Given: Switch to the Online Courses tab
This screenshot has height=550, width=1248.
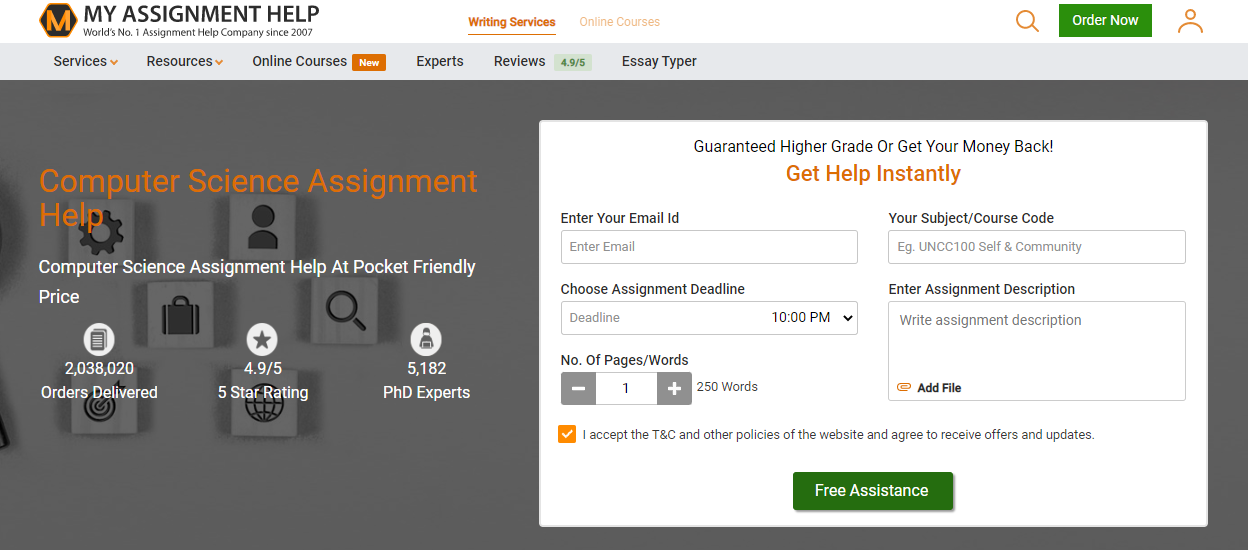Looking at the screenshot, I should (620, 22).
